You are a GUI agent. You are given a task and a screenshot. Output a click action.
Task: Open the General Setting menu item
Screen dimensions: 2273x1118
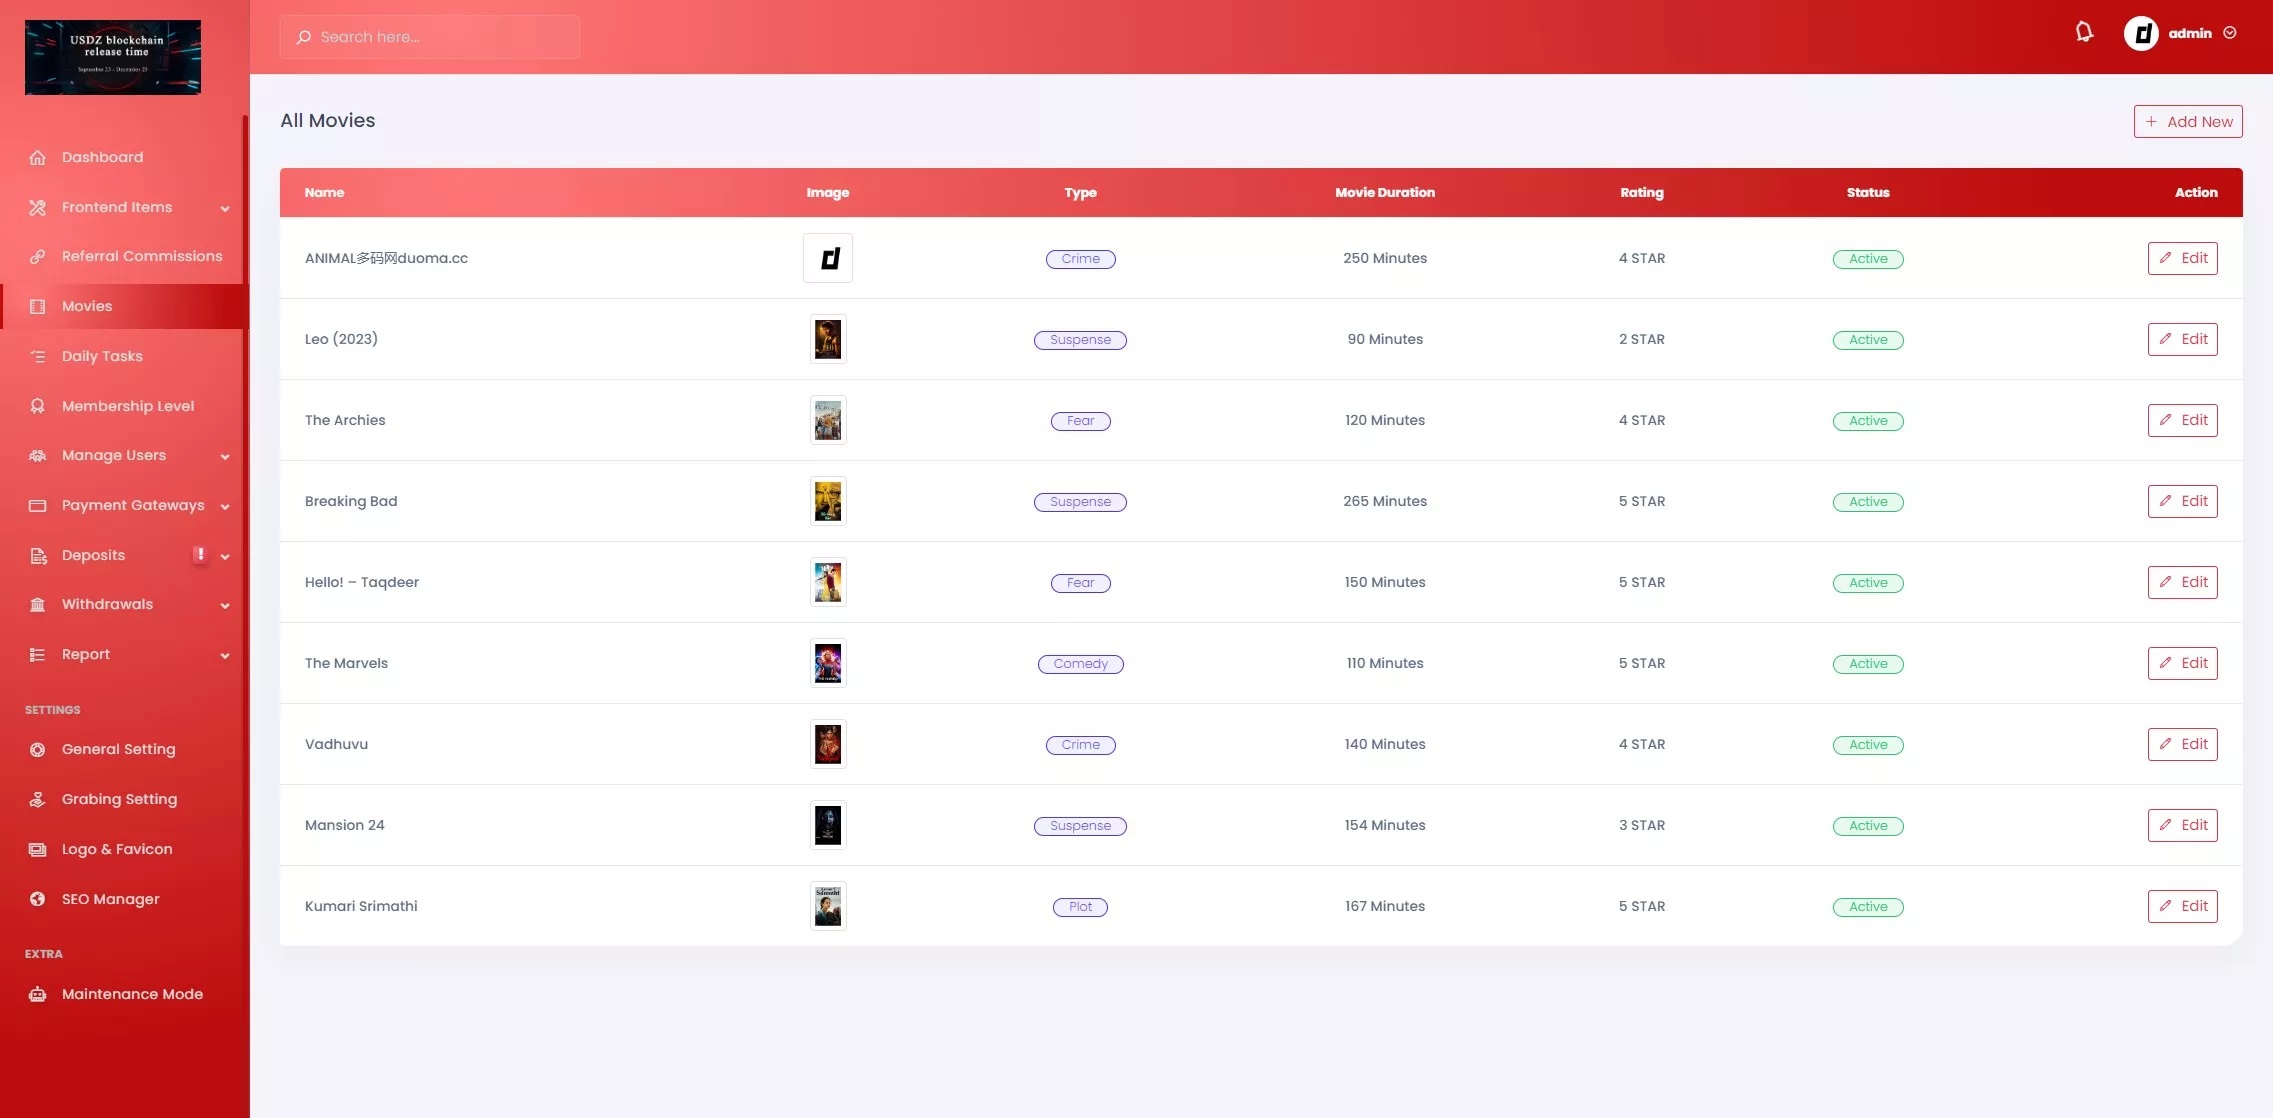click(118, 750)
